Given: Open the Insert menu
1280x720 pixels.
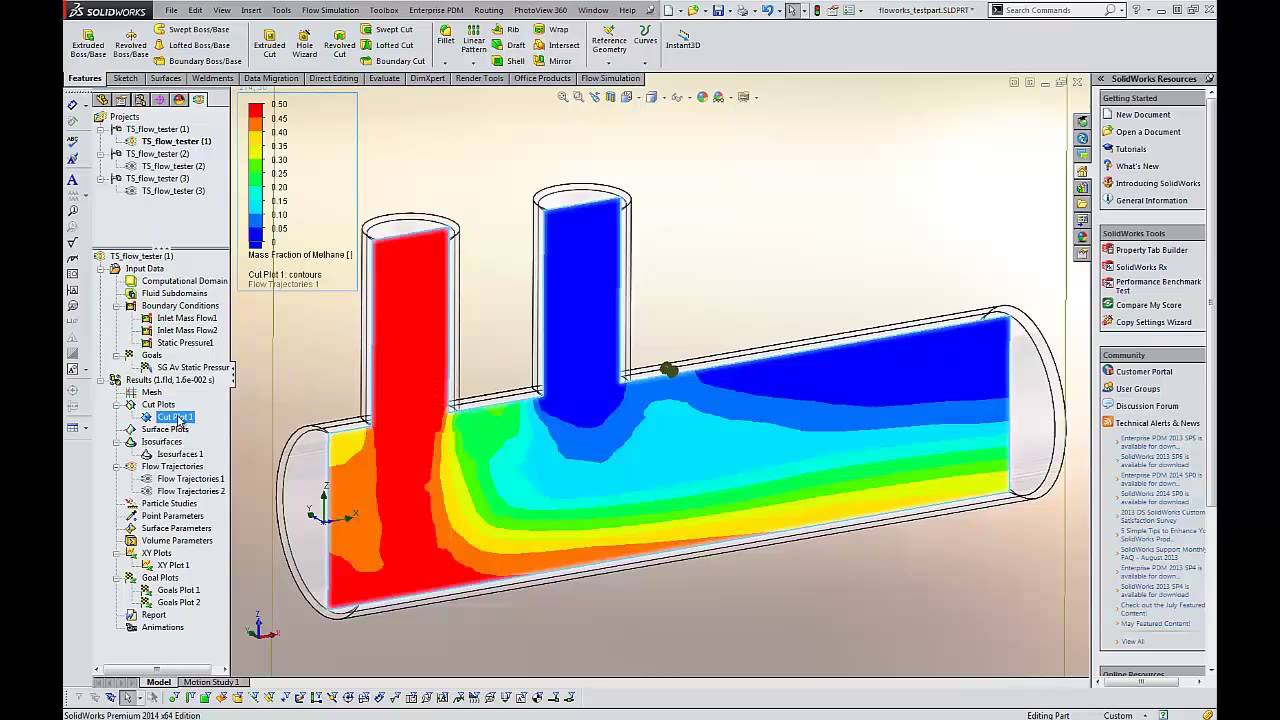Looking at the screenshot, I should coord(251,10).
